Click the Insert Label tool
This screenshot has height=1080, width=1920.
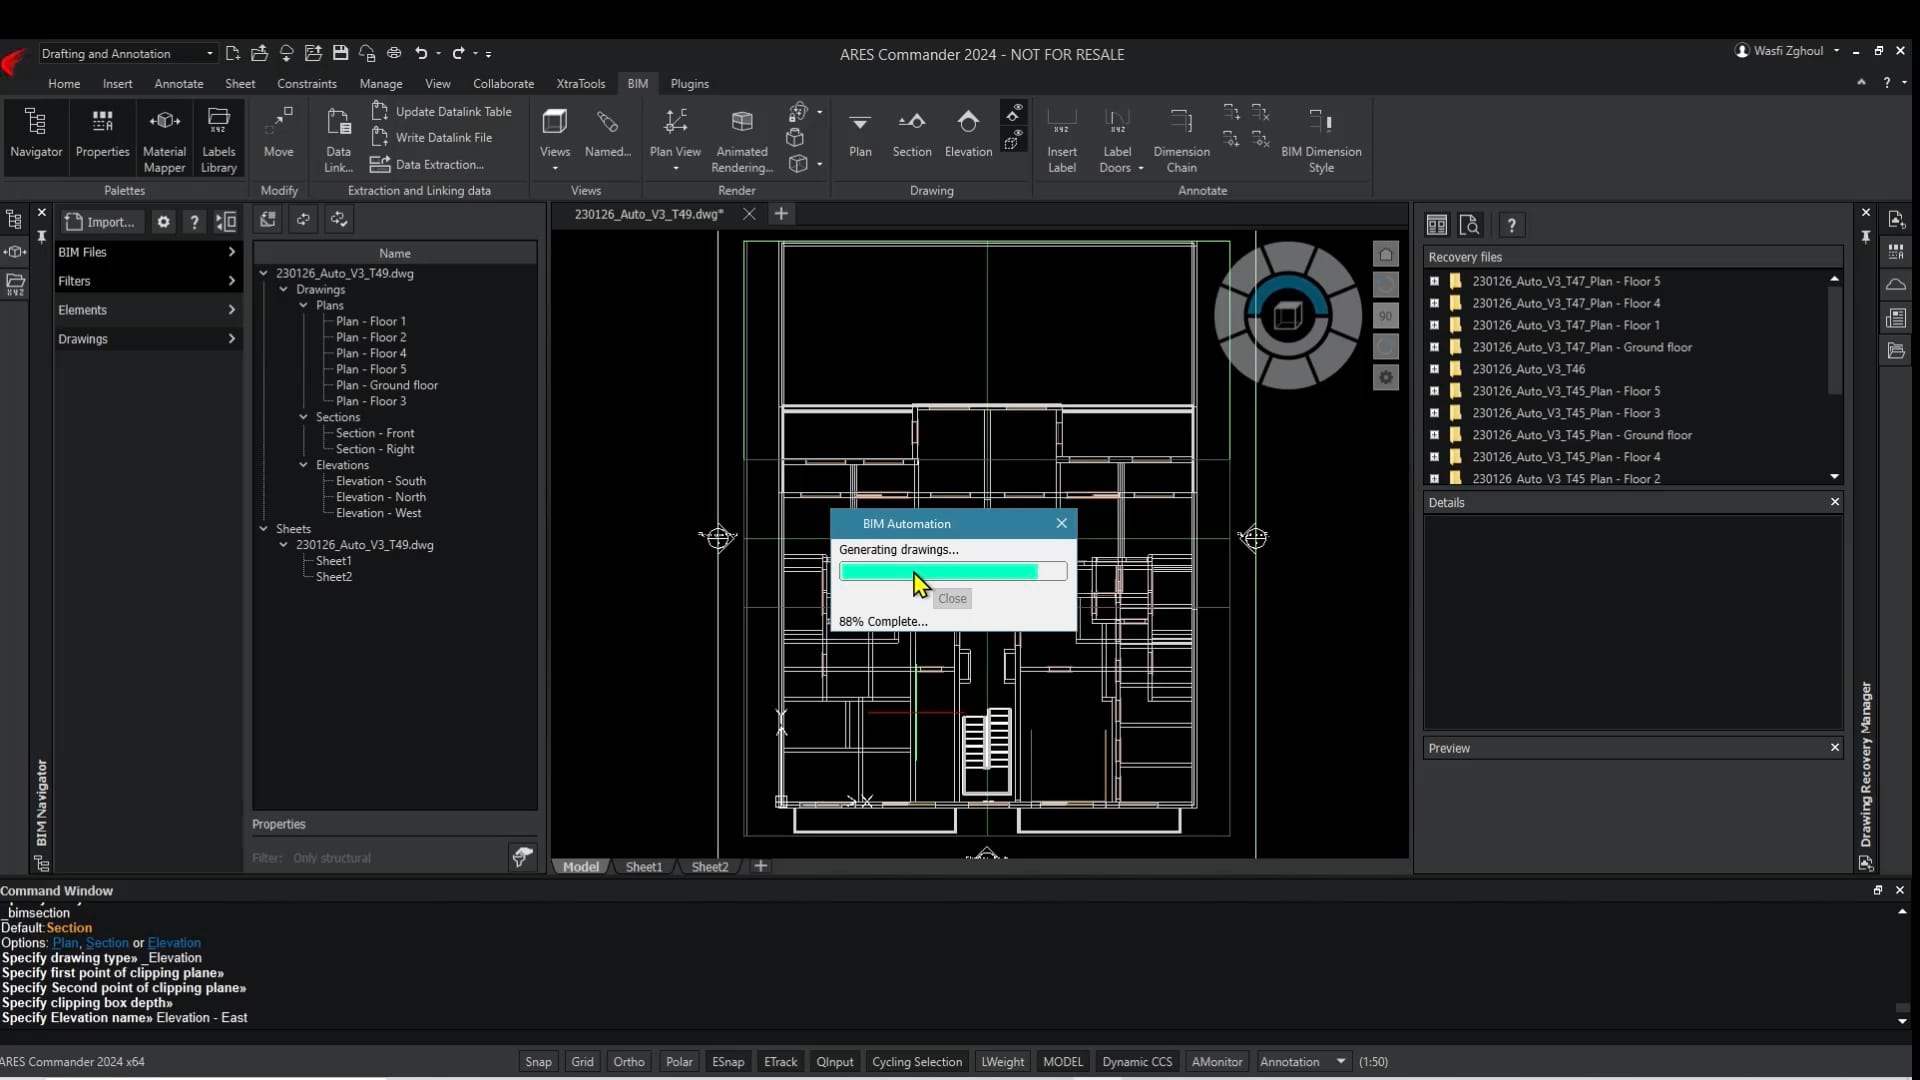(x=1061, y=140)
